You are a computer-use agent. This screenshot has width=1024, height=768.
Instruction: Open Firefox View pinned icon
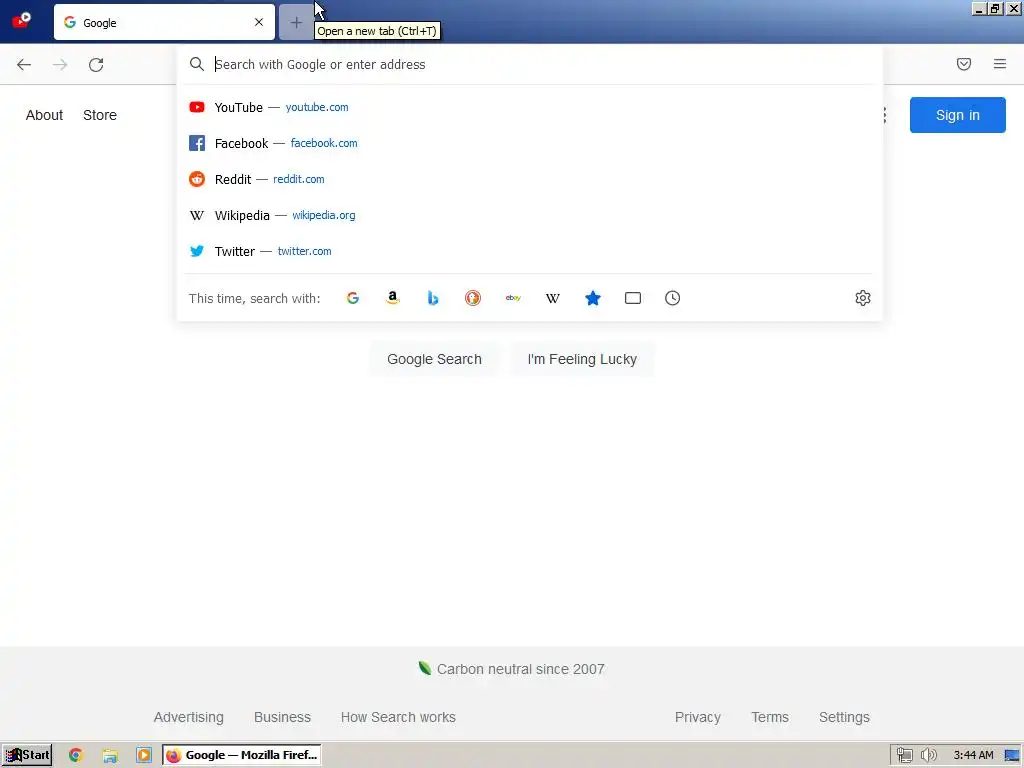coord(21,20)
